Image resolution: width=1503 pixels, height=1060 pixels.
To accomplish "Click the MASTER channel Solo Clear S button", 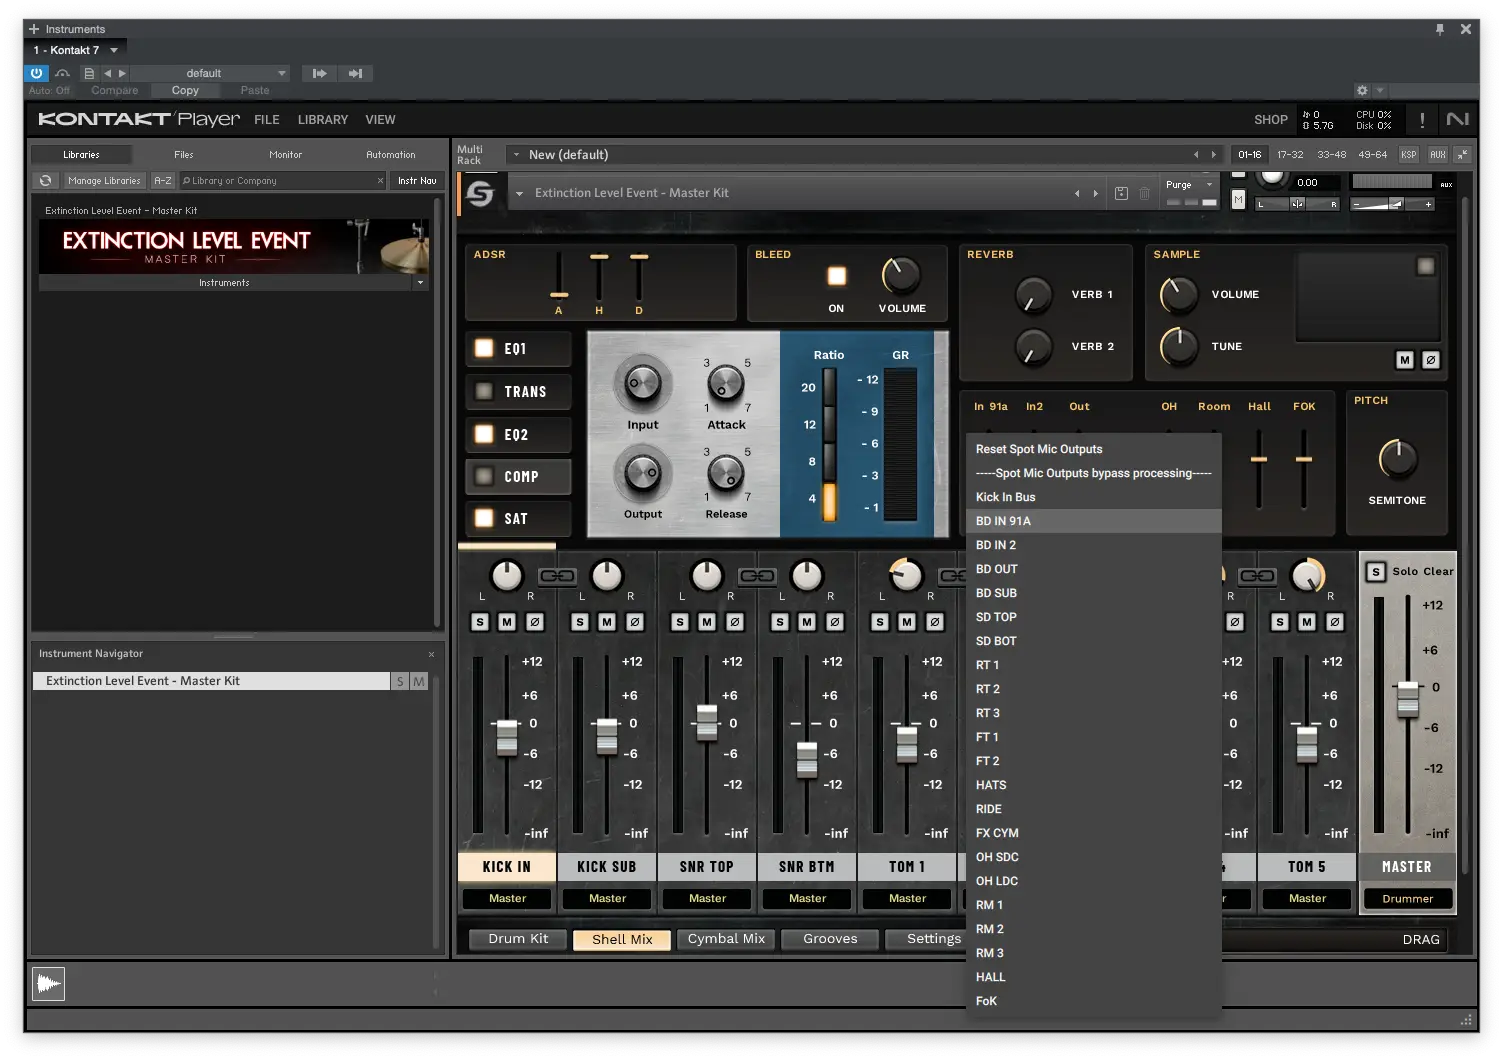I will [x=1376, y=571].
